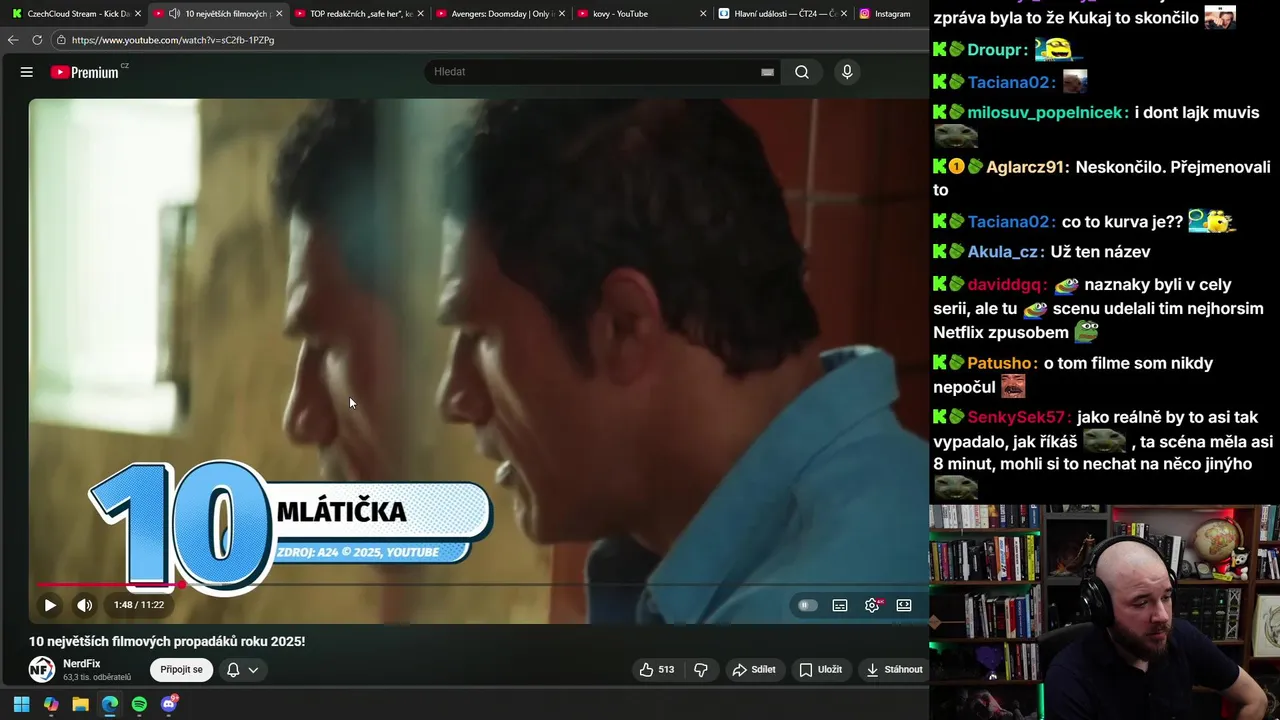Like the video with thumbs up
The image size is (1280, 720).
(656, 670)
